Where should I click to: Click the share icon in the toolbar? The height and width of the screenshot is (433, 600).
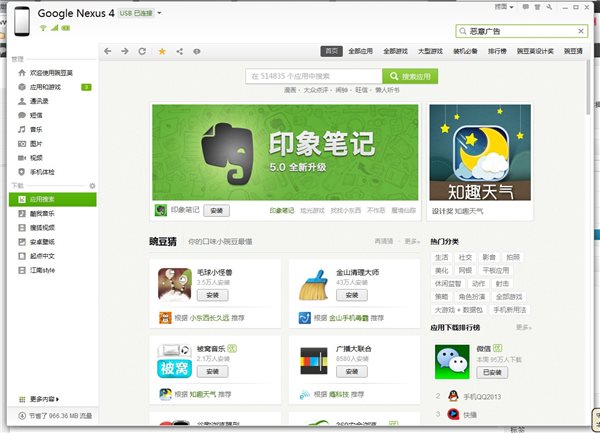click(x=179, y=51)
